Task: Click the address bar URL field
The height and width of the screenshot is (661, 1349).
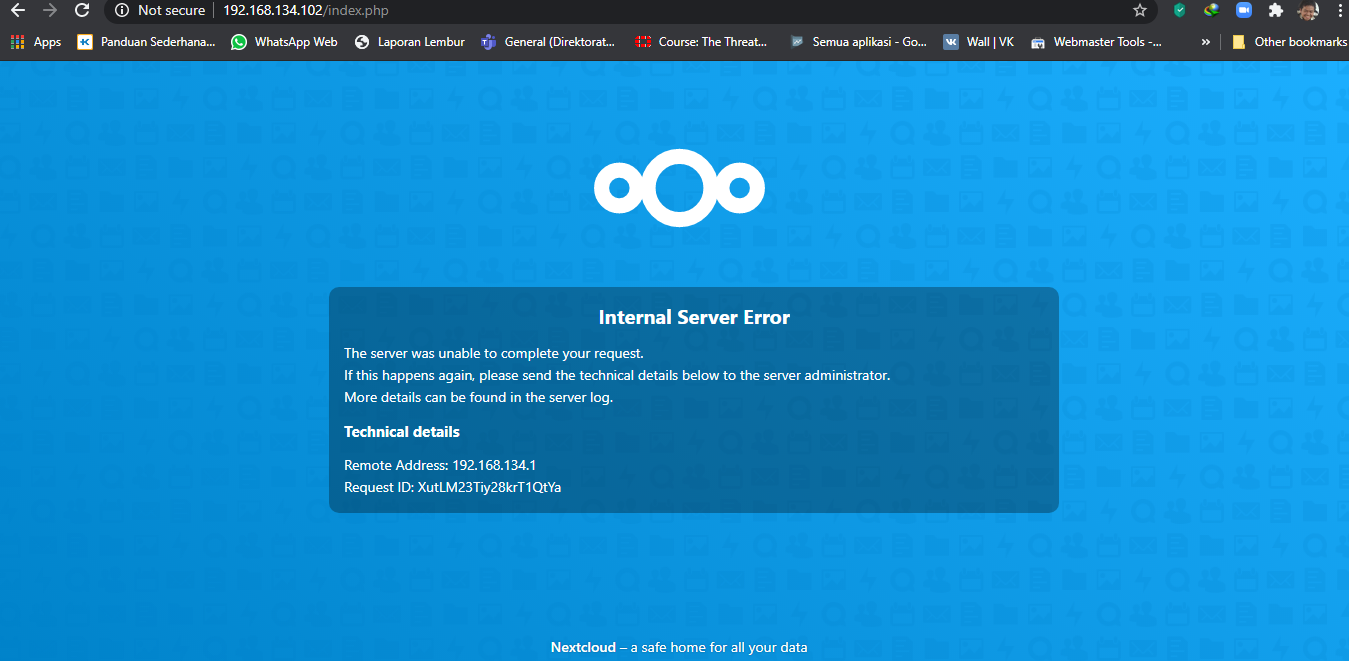Action: [600, 11]
